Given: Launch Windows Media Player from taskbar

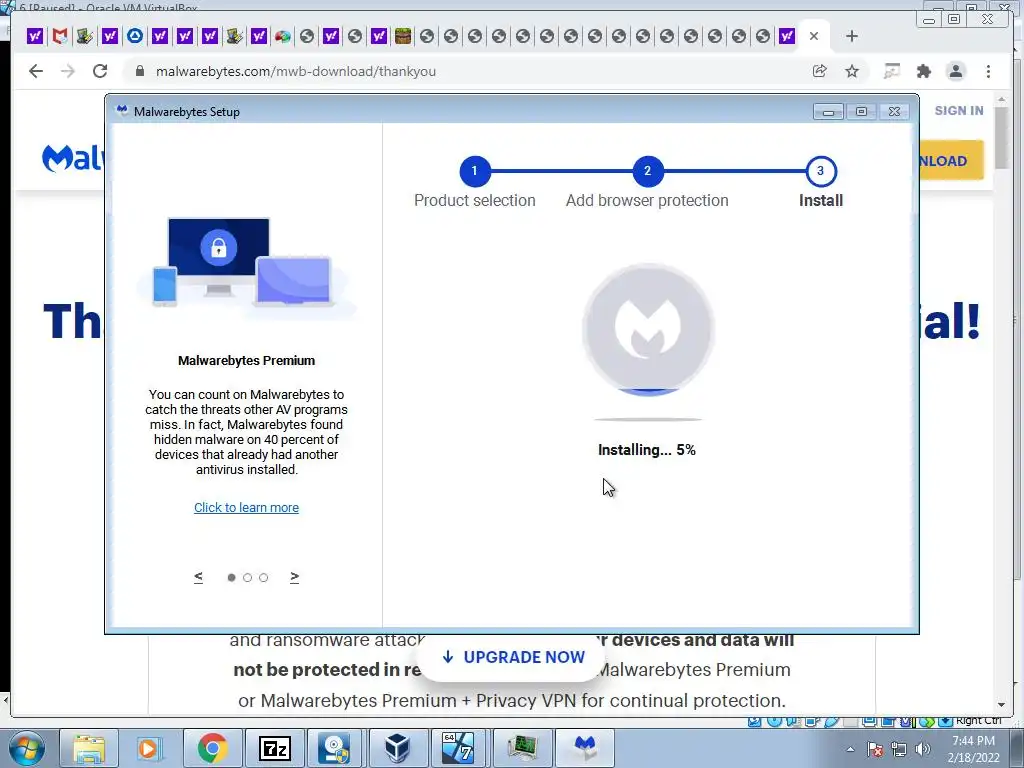Looking at the screenshot, I should tap(150, 748).
